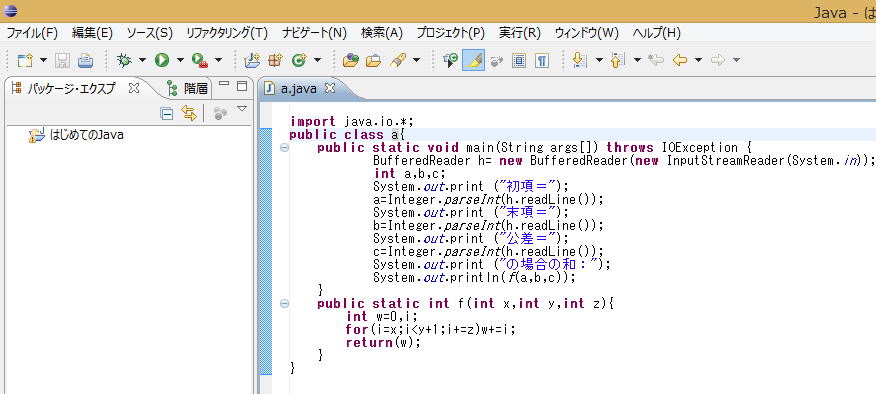Open the ソース(S) menu

pos(149,33)
